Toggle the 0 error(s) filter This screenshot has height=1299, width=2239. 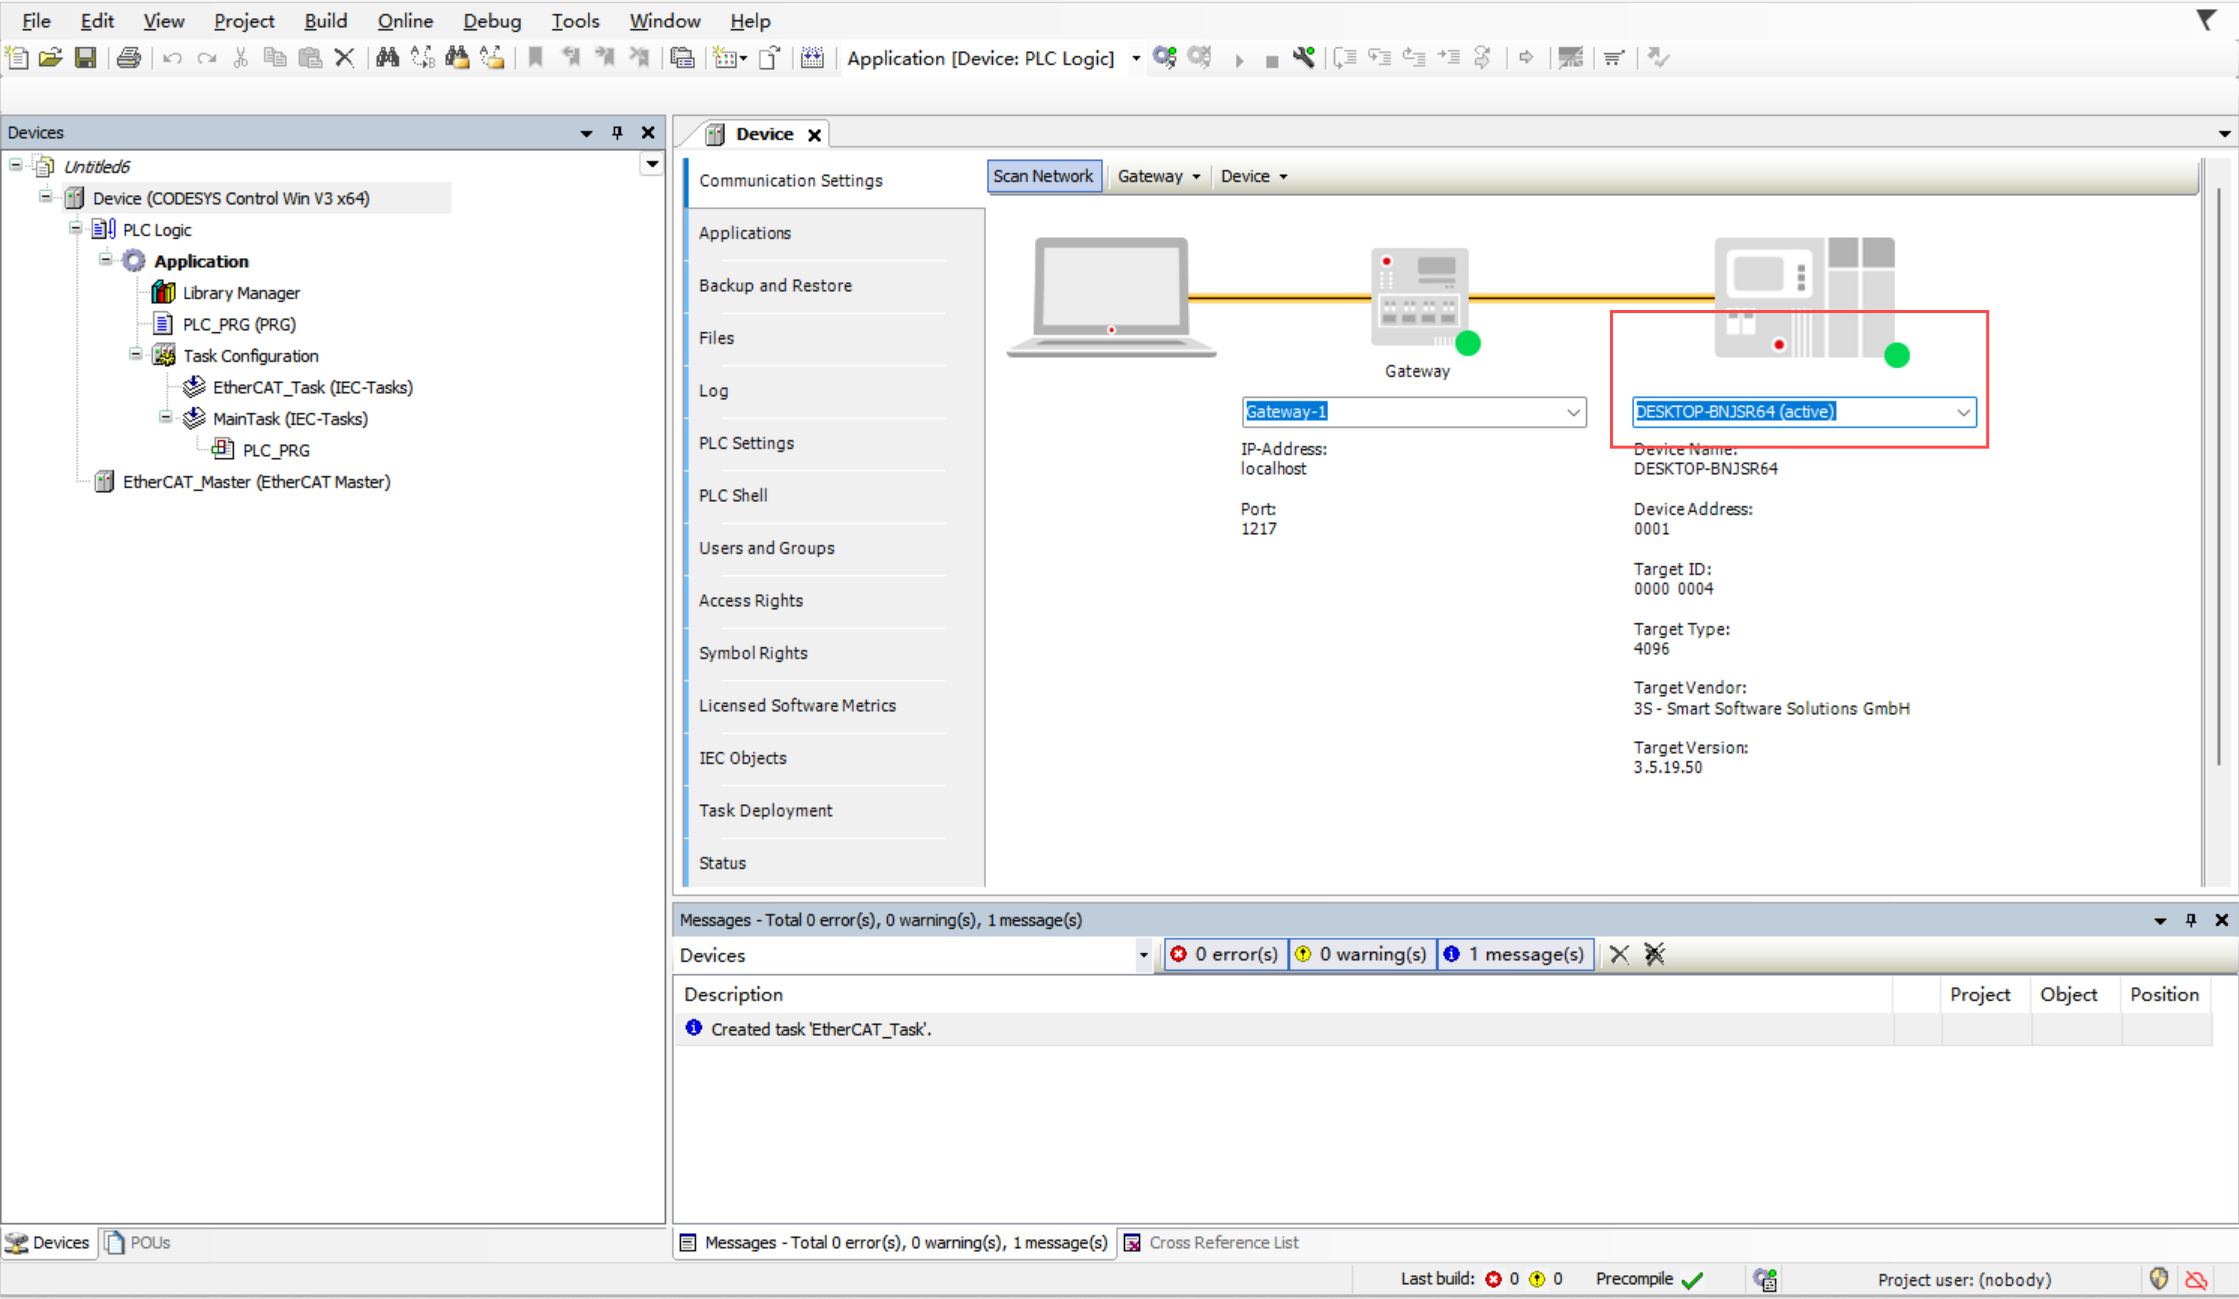click(1225, 954)
